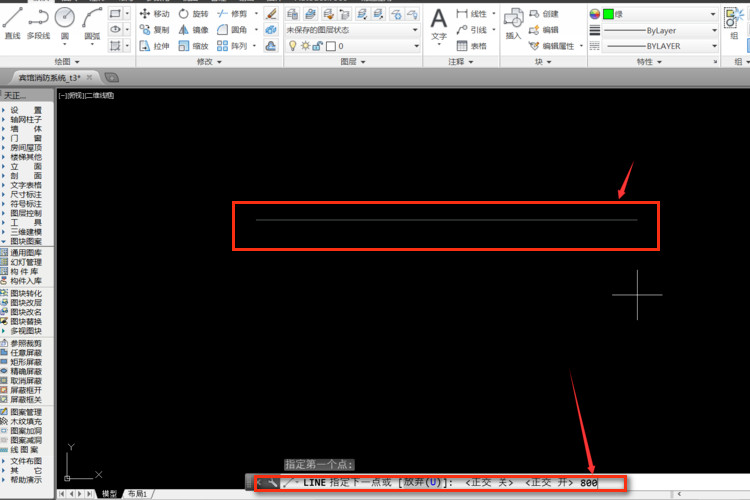The height and width of the screenshot is (500, 750).
Task: Open the 构件库 tool
Action: click(22, 271)
